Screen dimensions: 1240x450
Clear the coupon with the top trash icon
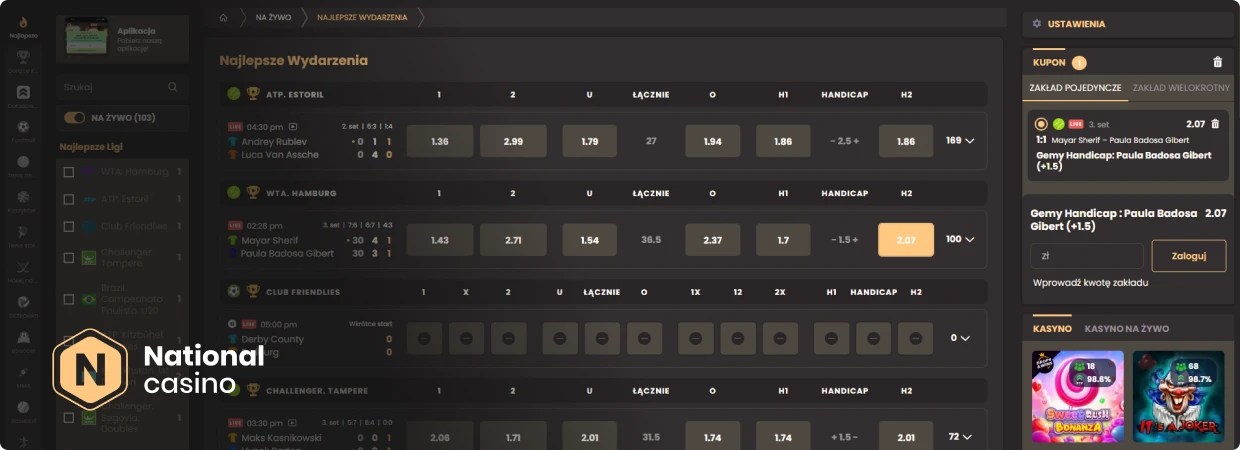pyautogui.click(x=1217, y=62)
